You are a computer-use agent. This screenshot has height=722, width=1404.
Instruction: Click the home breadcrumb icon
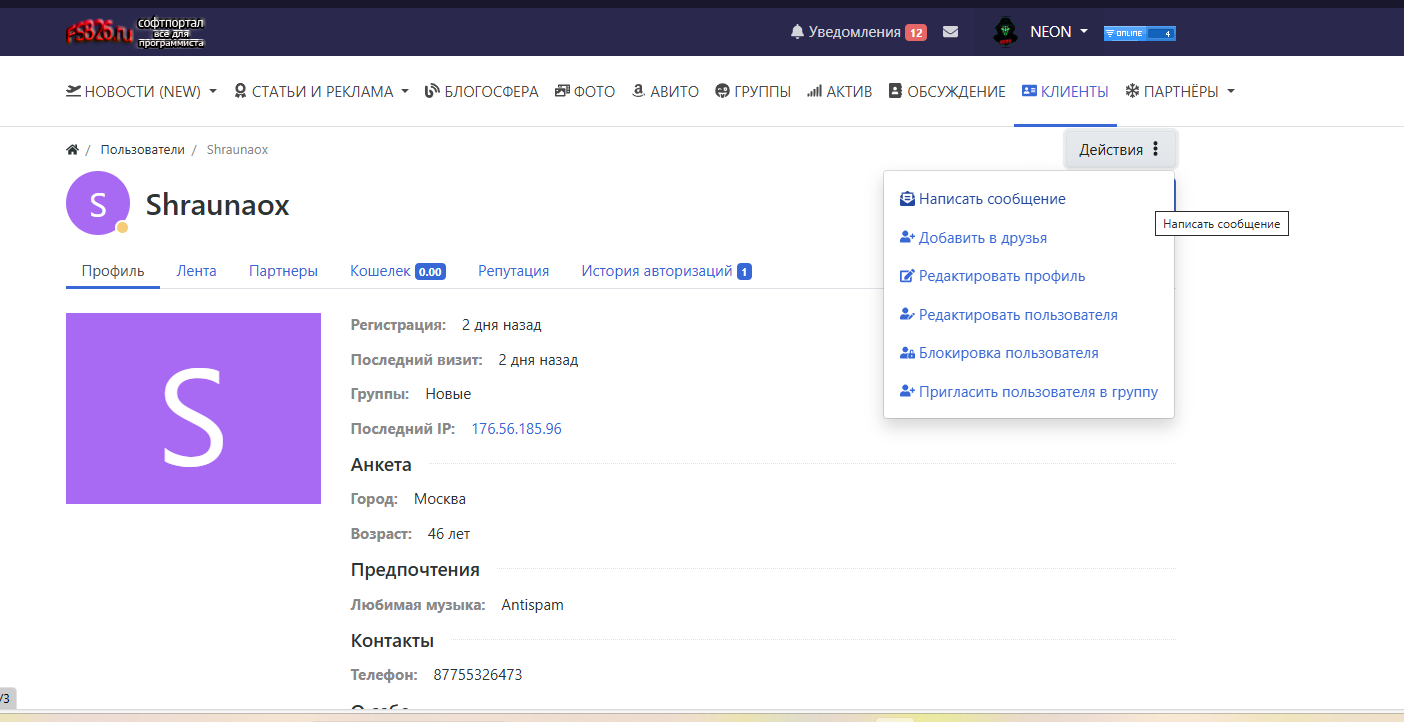pyautogui.click(x=72, y=150)
